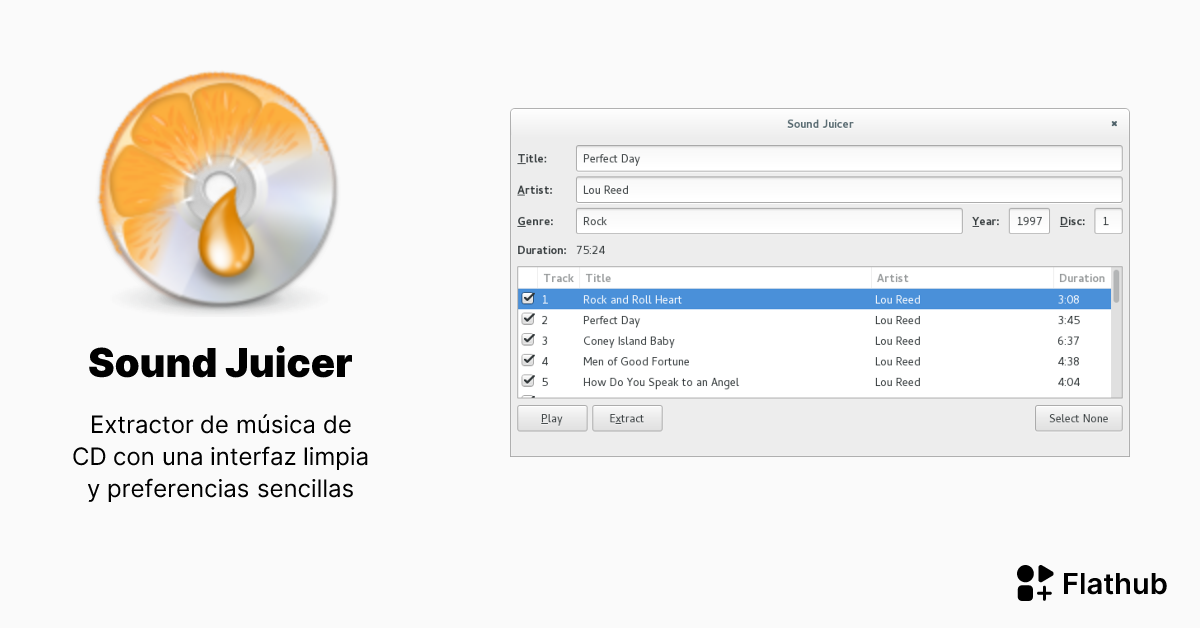Uncheck track 1 Rock and Roll Heart
Image resolution: width=1200 pixels, height=628 pixels.
pyautogui.click(x=528, y=298)
